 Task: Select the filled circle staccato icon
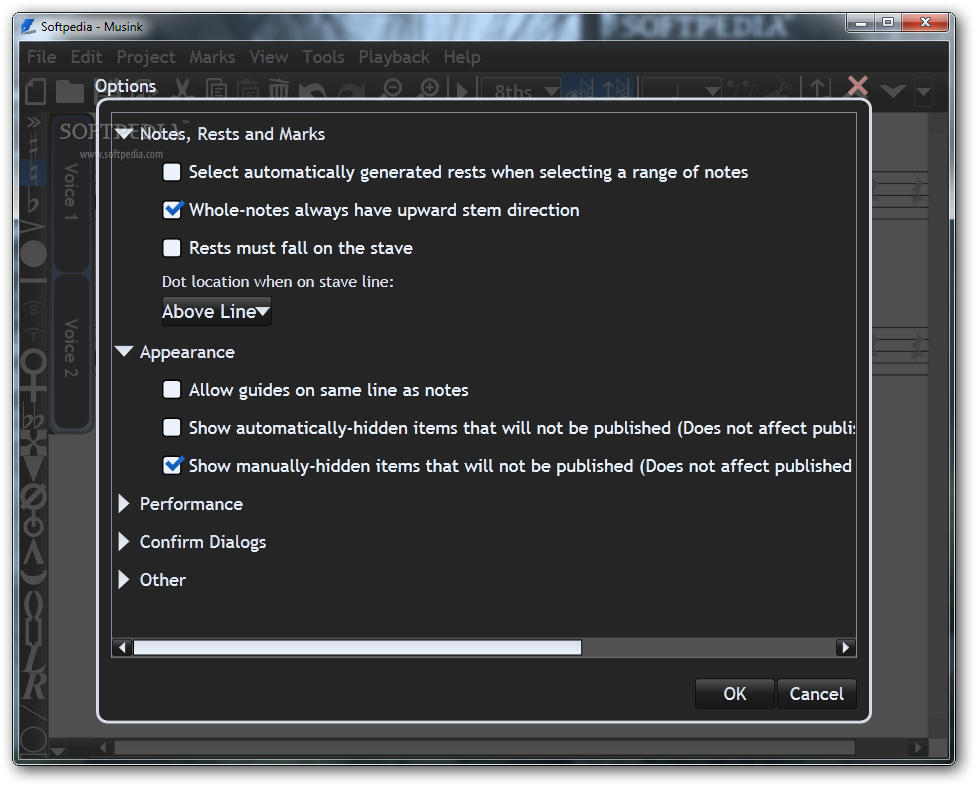33,253
